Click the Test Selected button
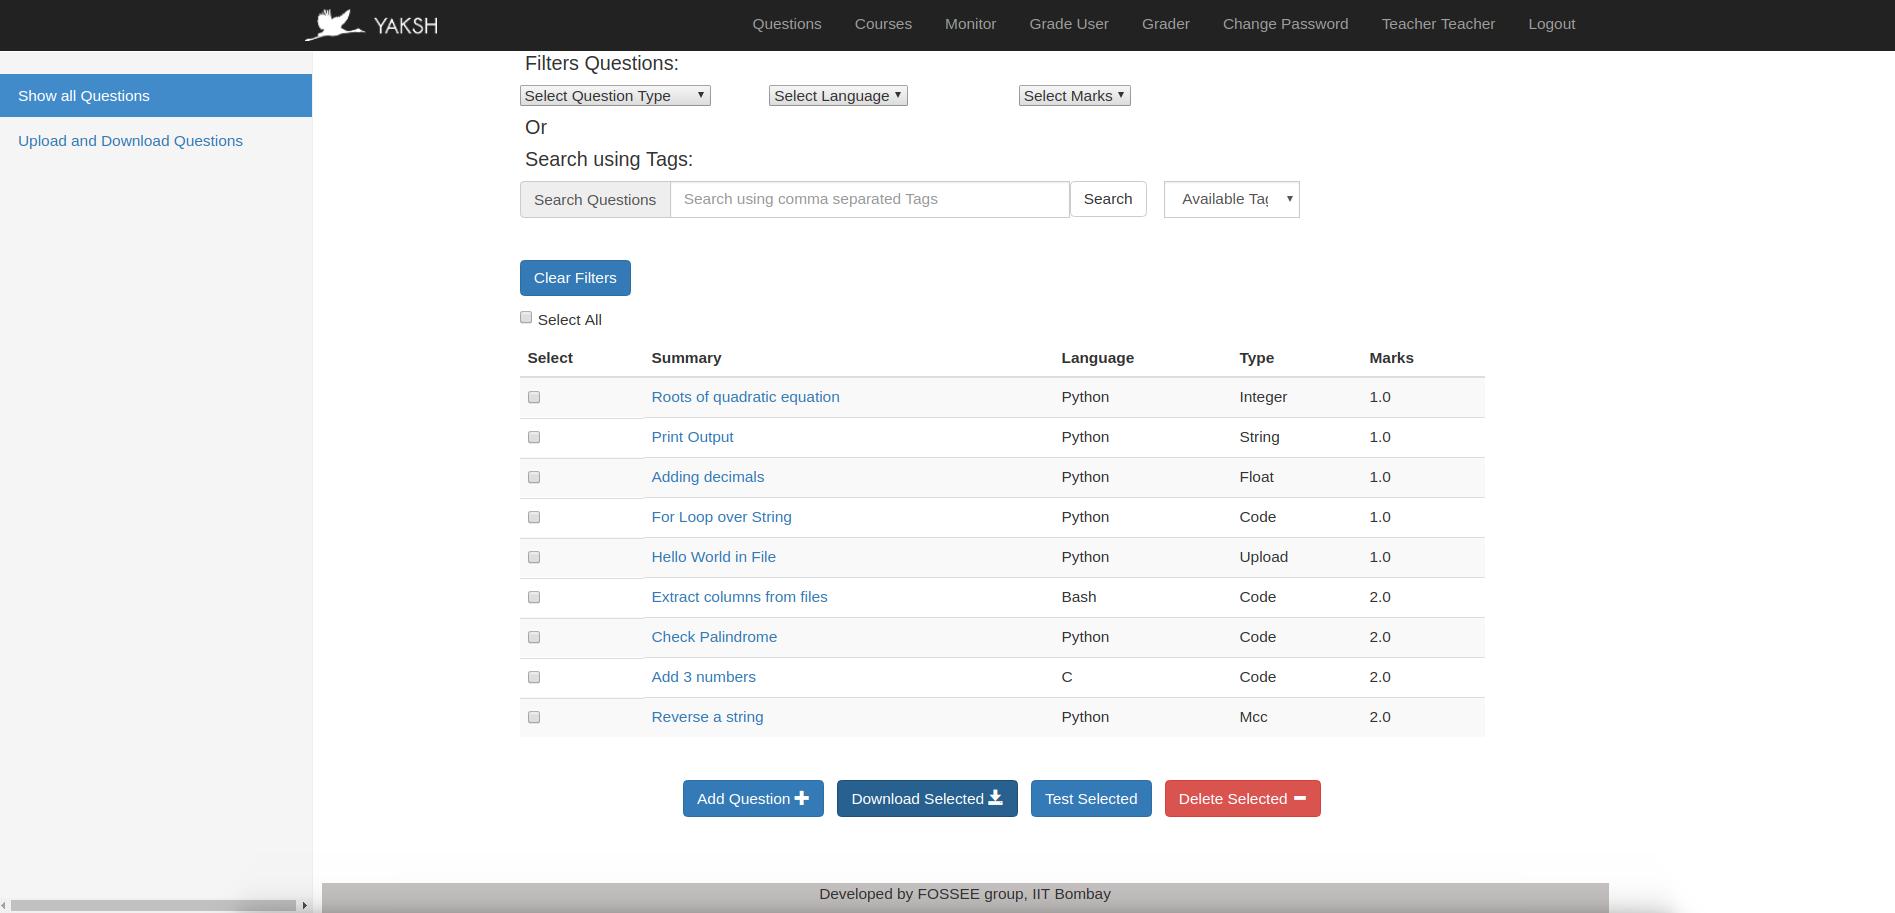Image resolution: width=1895 pixels, height=913 pixels. click(x=1091, y=799)
